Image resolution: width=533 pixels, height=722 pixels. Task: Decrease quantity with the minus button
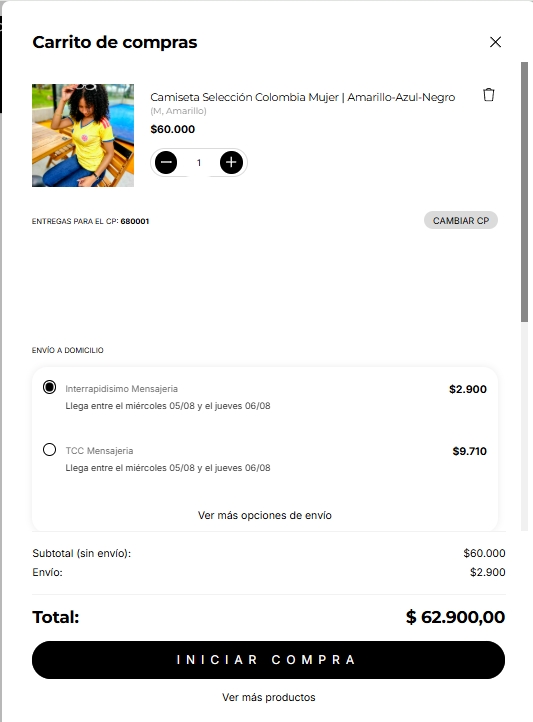click(166, 163)
